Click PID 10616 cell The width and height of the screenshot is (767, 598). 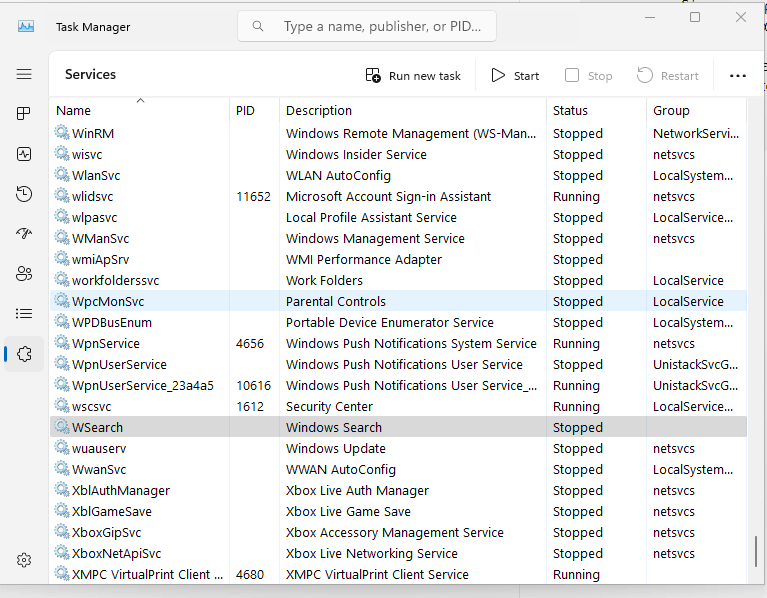tap(253, 386)
